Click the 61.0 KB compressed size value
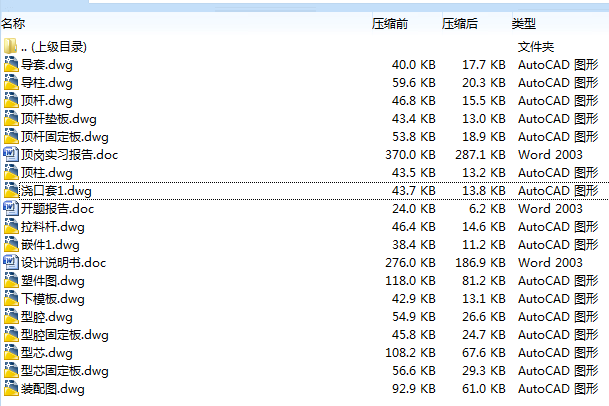The width and height of the screenshot is (609, 406). (x=484, y=389)
